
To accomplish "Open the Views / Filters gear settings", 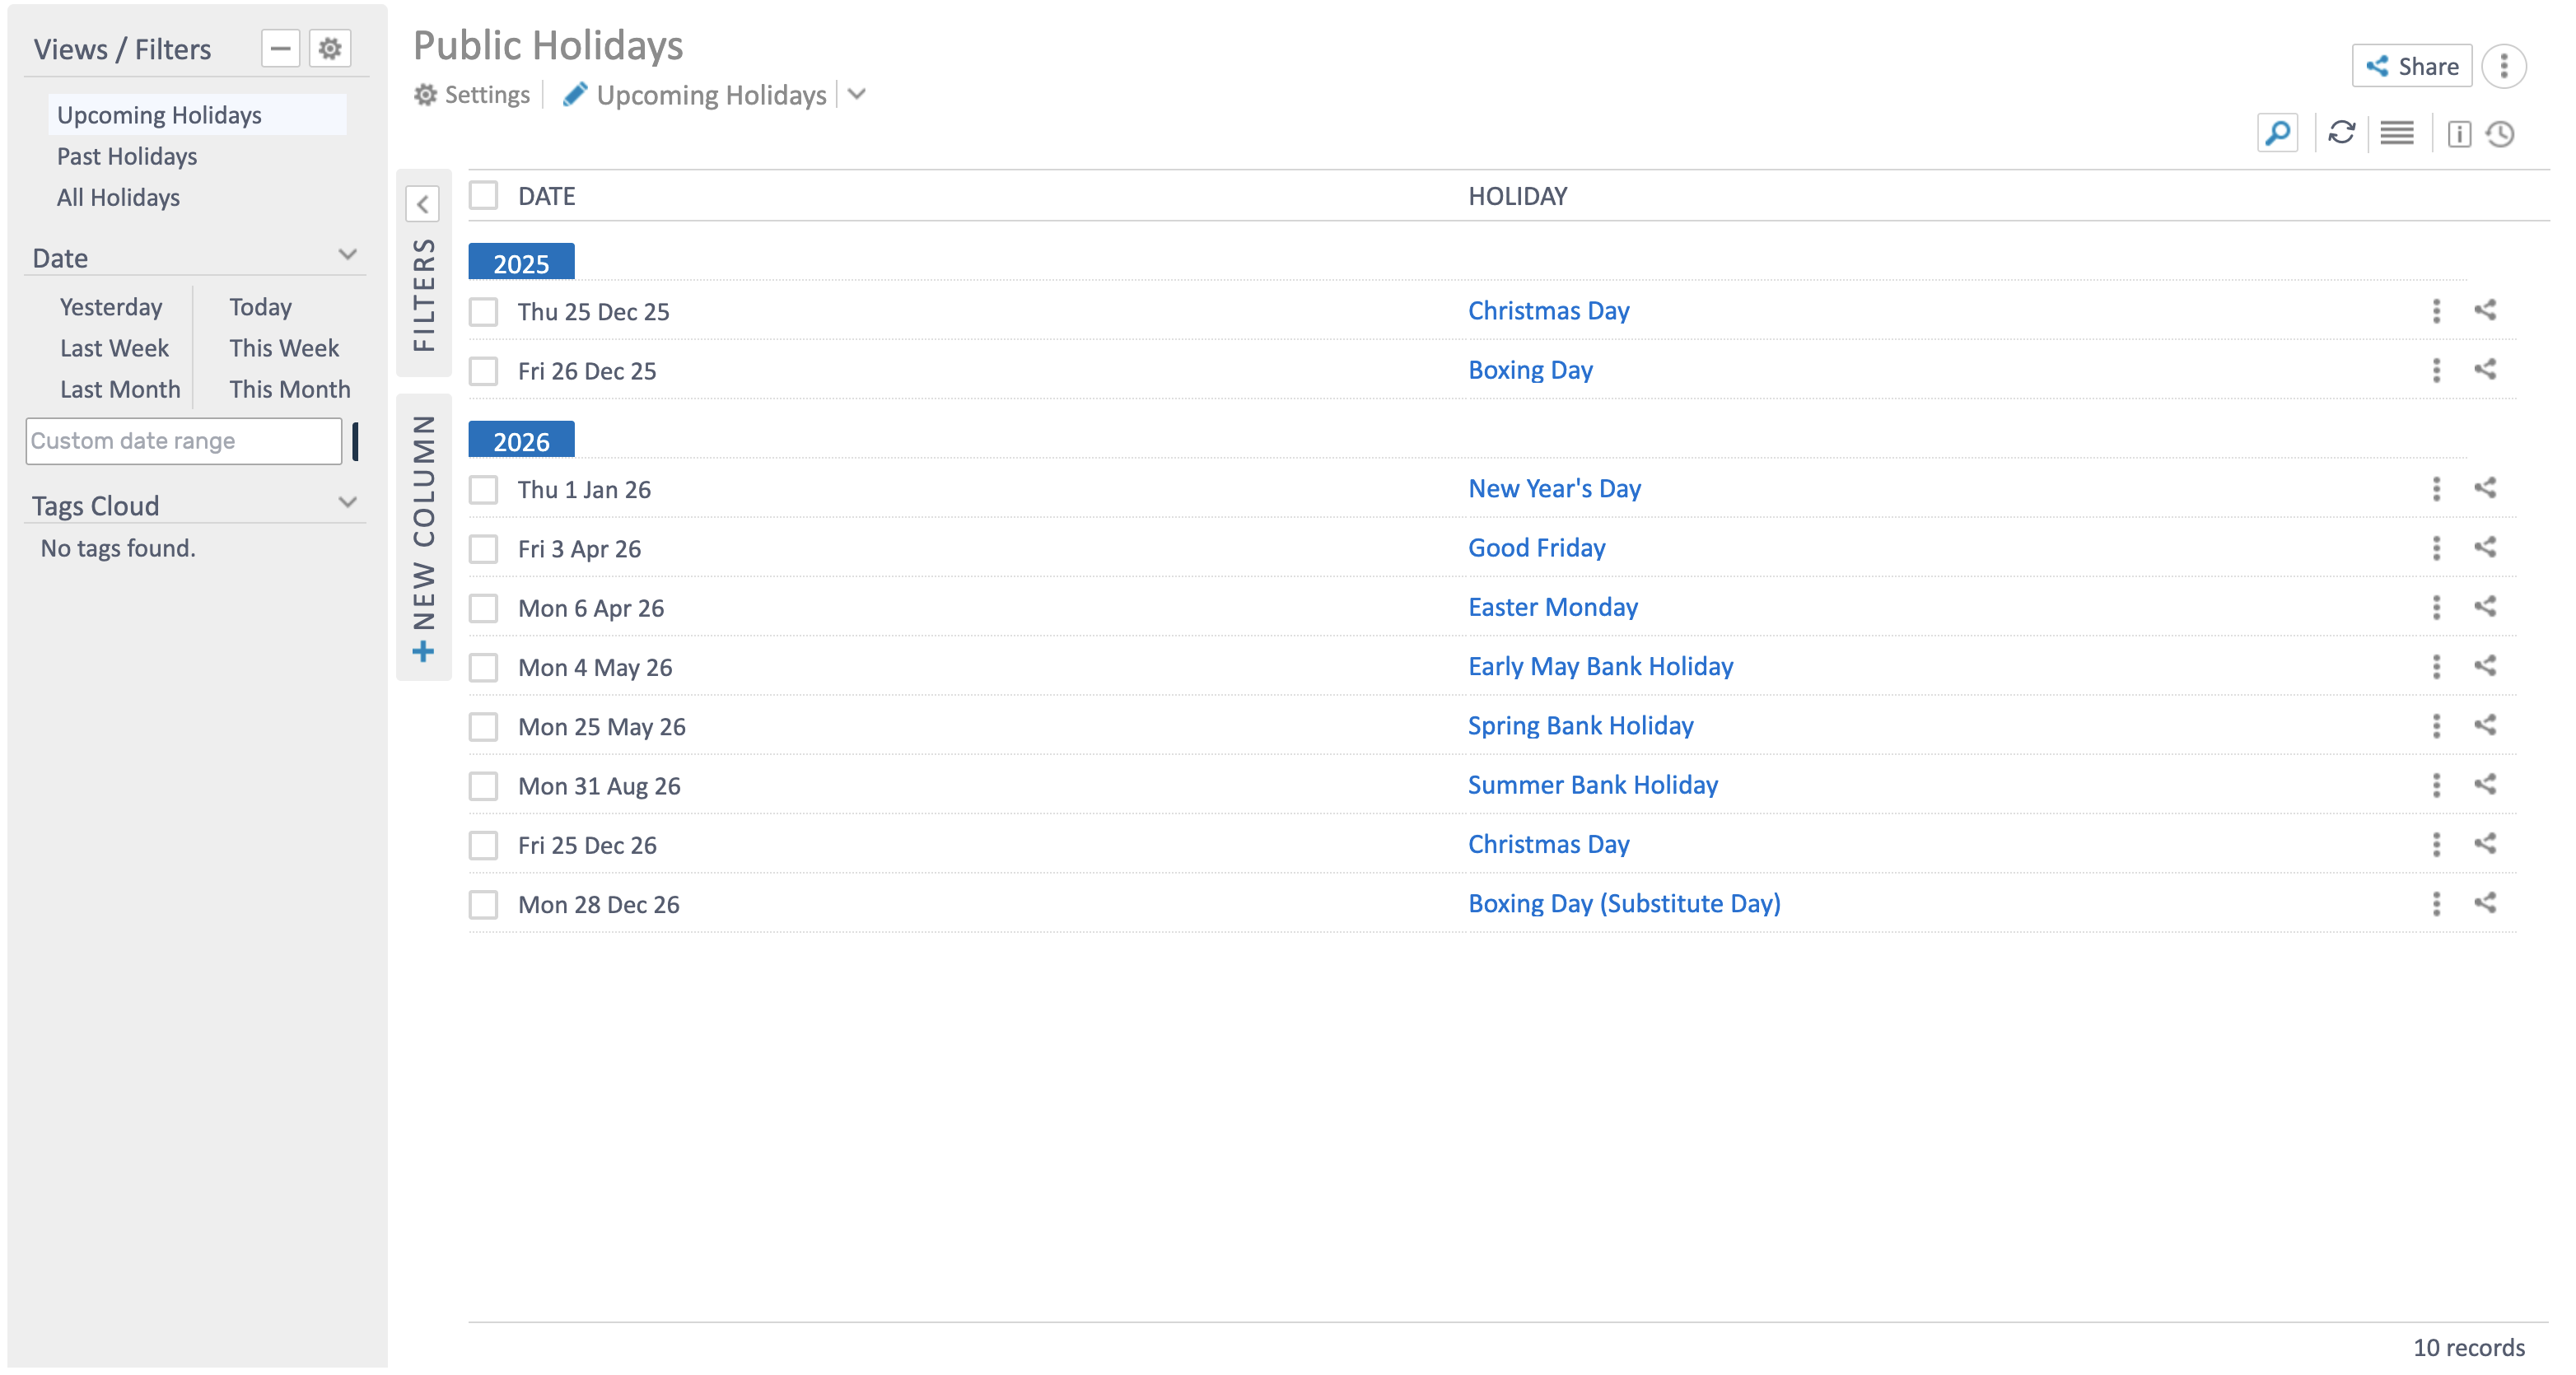I will [330, 48].
